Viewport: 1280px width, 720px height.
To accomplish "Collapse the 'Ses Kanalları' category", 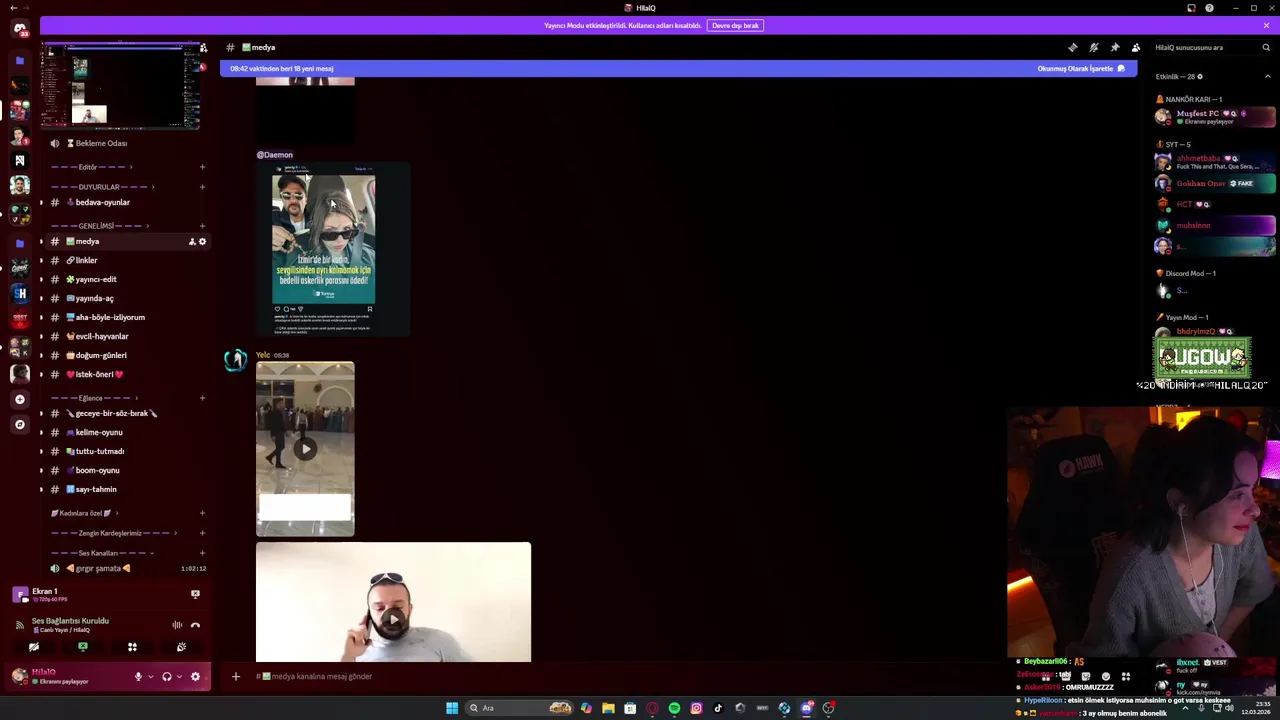I will 100,553.
